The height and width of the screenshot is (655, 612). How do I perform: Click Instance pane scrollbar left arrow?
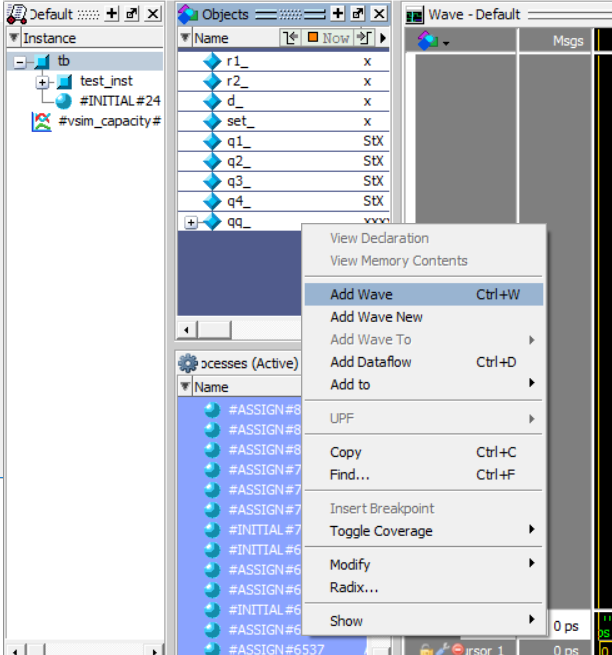click(15, 650)
